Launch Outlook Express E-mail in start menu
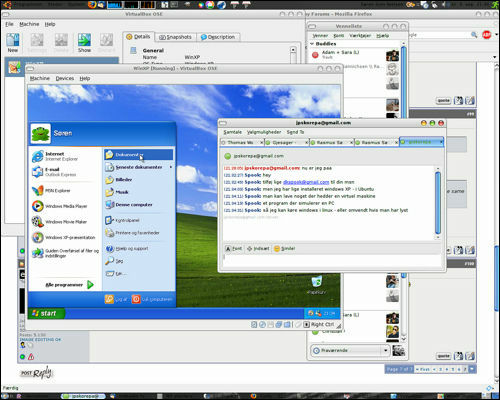Viewport: 500px width, 400px height. pos(54,172)
